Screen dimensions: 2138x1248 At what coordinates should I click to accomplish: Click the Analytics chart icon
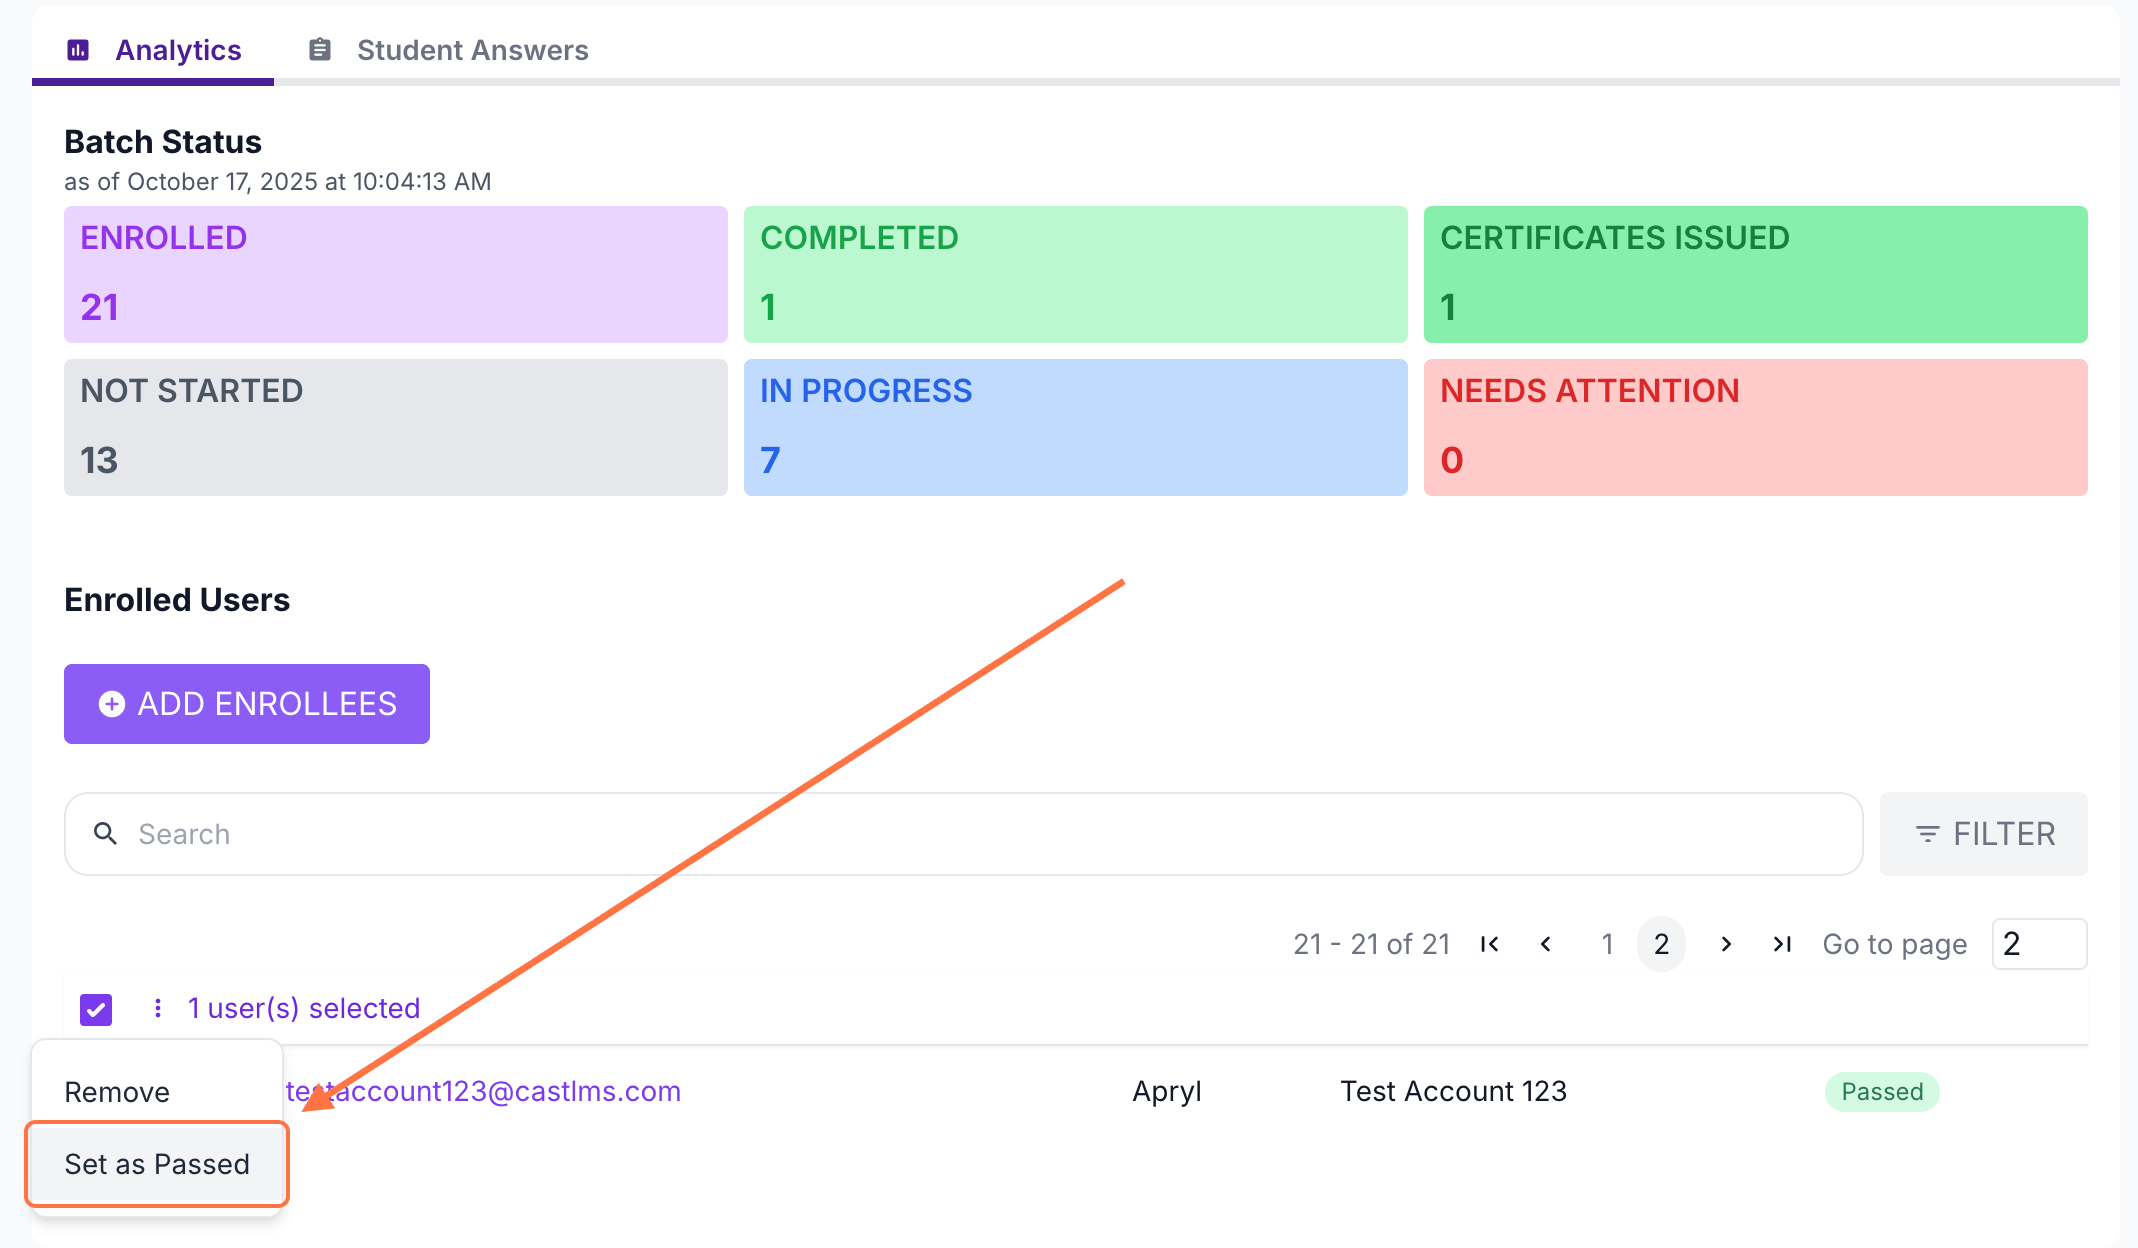coord(78,50)
